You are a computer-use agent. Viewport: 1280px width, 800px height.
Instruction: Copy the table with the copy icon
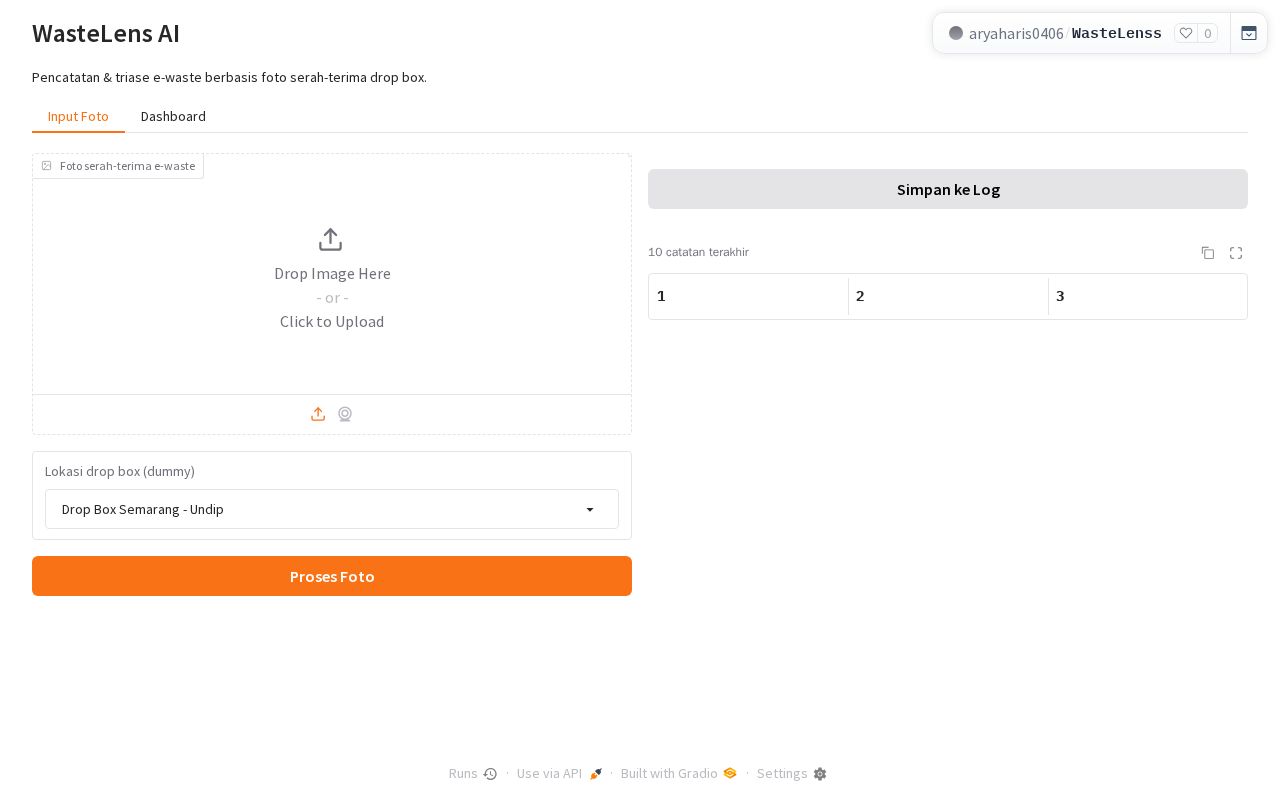click(x=1208, y=253)
